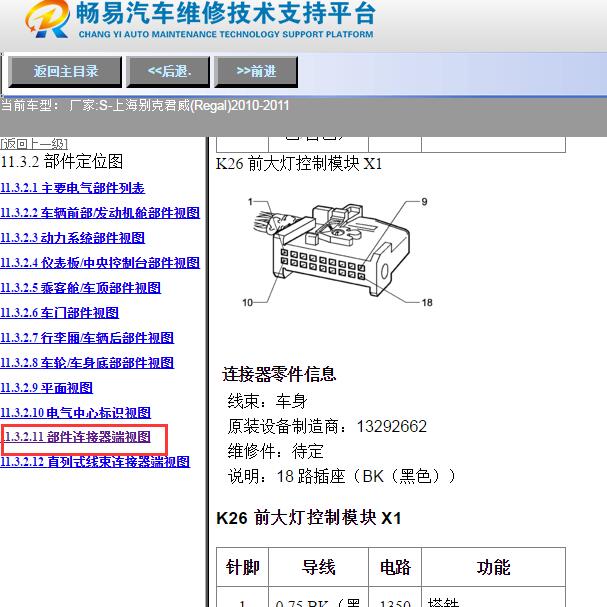Click 线束：车身 text line
This screenshot has height=607, width=607.
tap(267, 401)
